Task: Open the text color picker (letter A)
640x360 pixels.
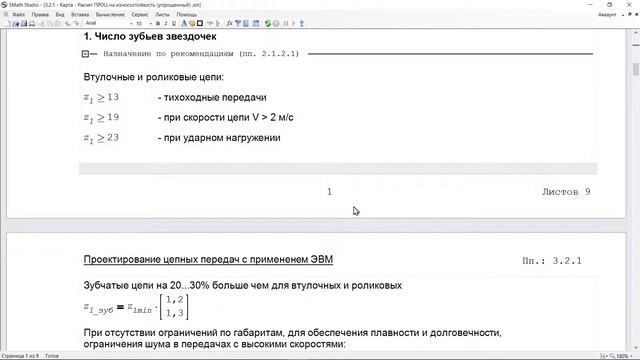Action: [x=184, y=24]
